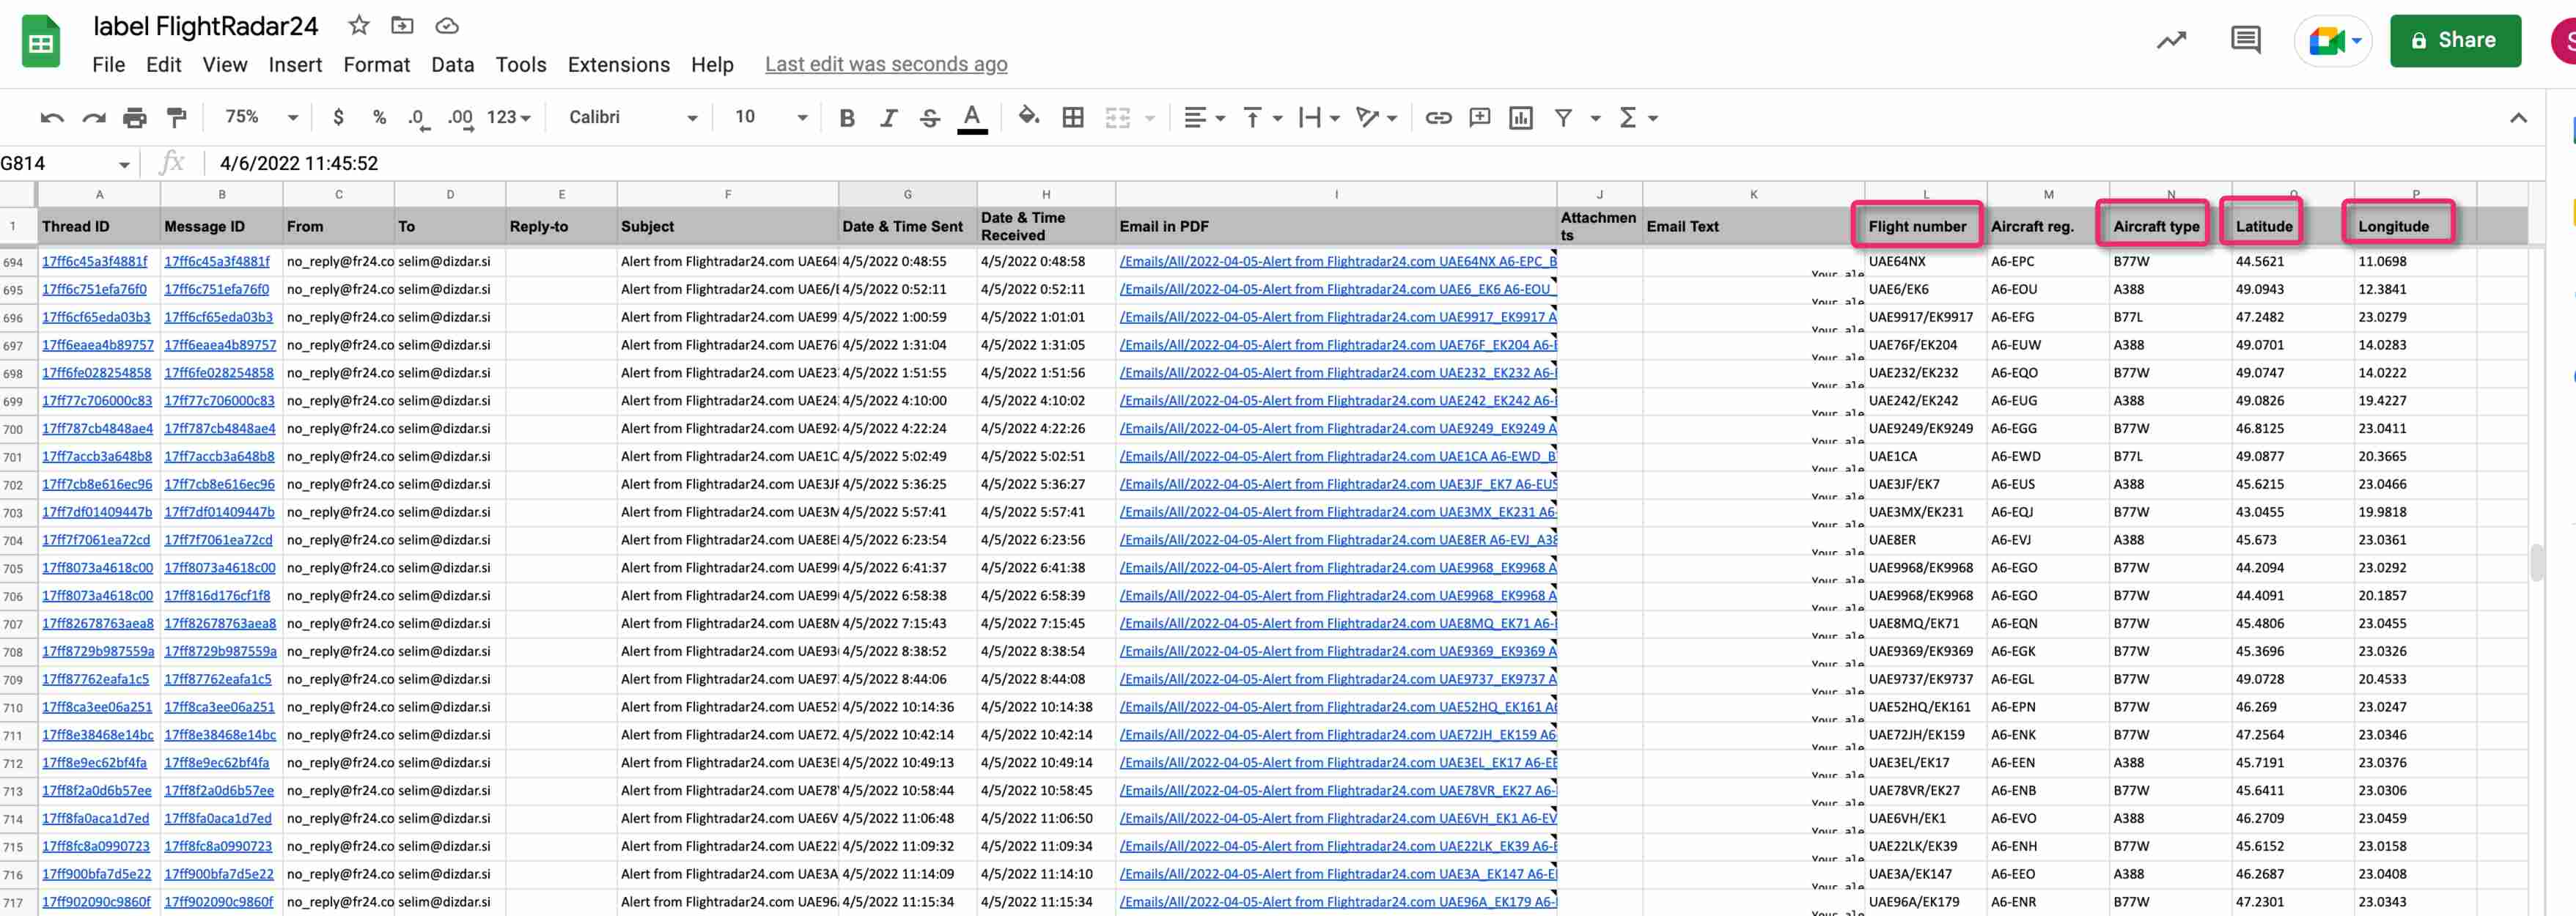Open the zoom level dropdown at 75%
Image resolution: width=2576 pixels, height=916 pixels.
coord(262,117)
